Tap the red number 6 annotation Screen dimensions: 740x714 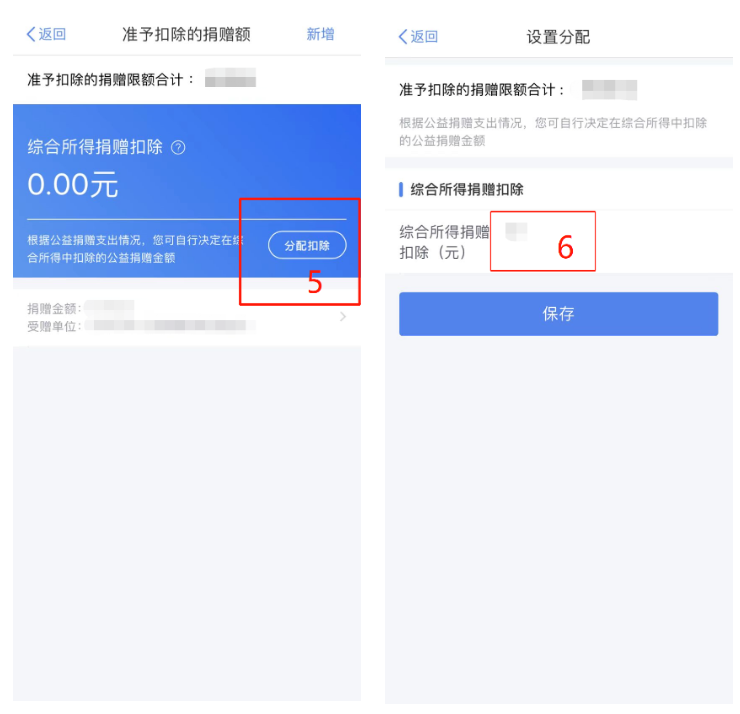pyautogui.click(x=565, y=247)
